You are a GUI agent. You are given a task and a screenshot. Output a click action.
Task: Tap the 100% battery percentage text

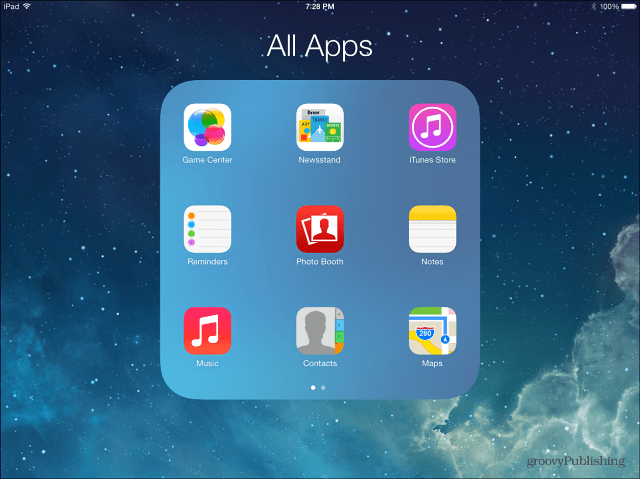coord(609,7)
